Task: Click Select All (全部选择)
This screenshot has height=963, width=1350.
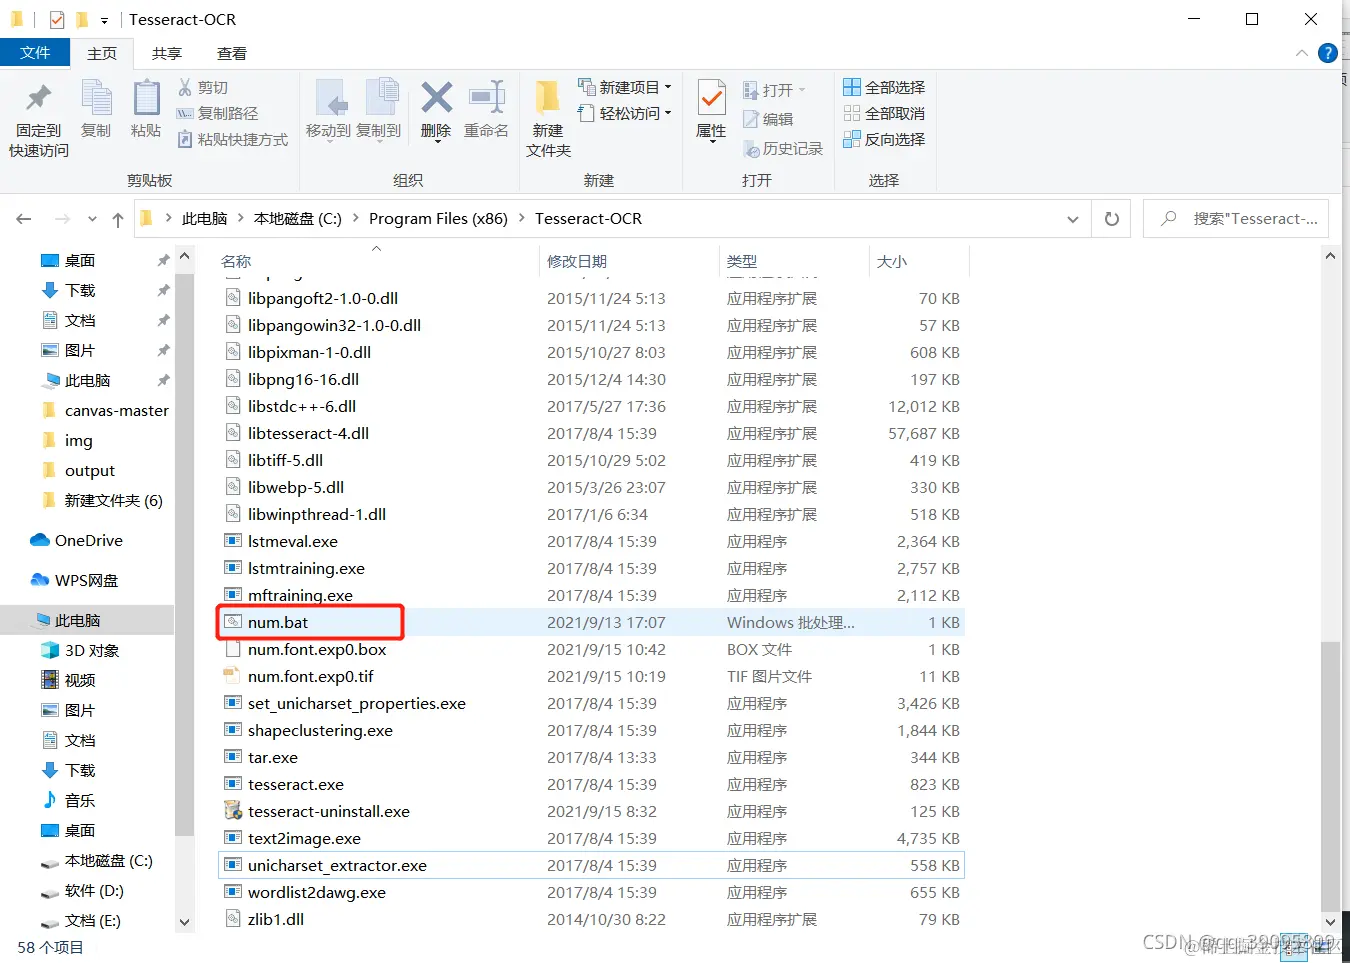Action: tap(884, 87)
